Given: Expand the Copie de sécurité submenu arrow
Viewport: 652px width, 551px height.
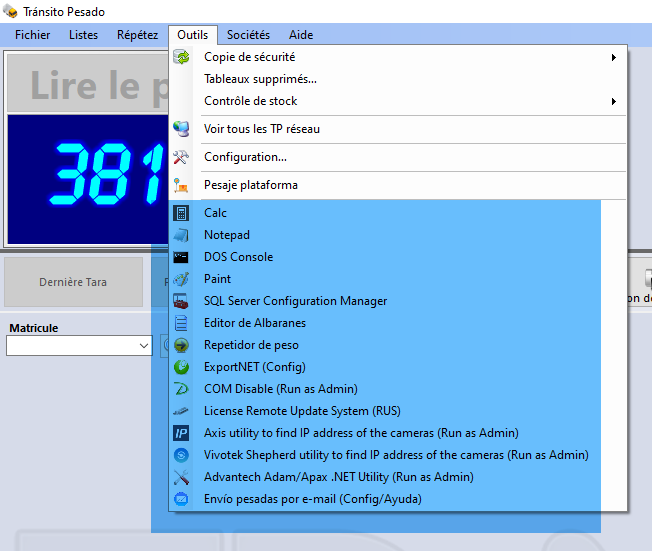Looking at the screenshot, I should [614, 57].
